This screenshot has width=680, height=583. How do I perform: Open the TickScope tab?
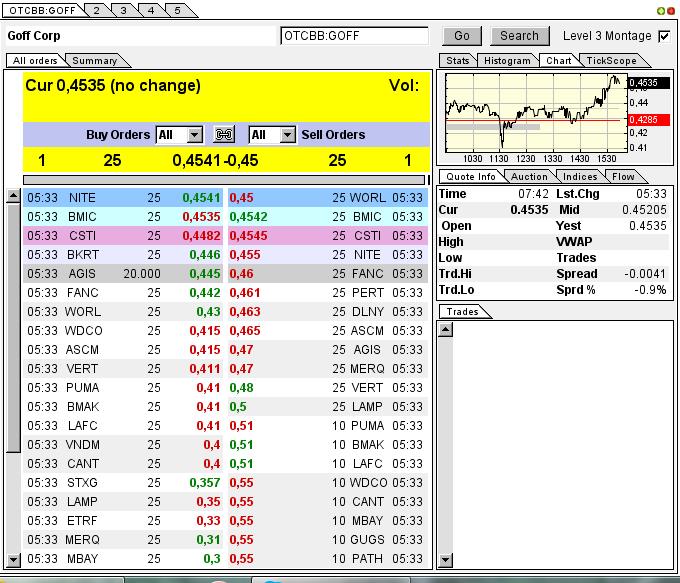[611, 60]
